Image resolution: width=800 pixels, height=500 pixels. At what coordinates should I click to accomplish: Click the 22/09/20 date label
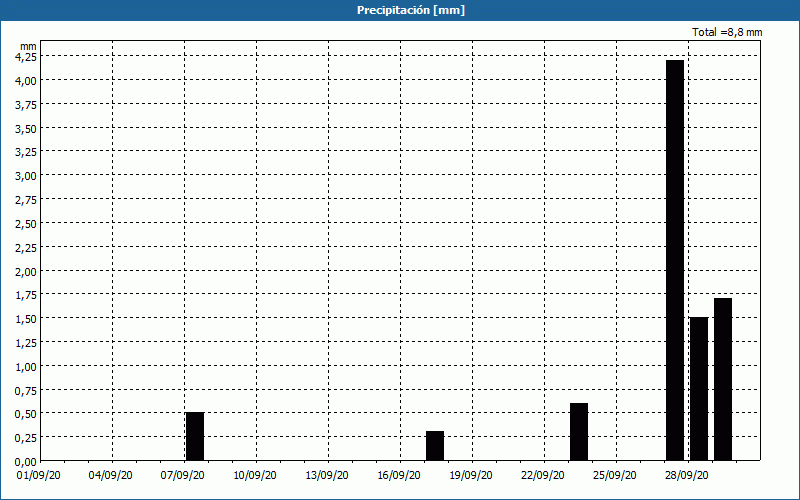[543, 476]
